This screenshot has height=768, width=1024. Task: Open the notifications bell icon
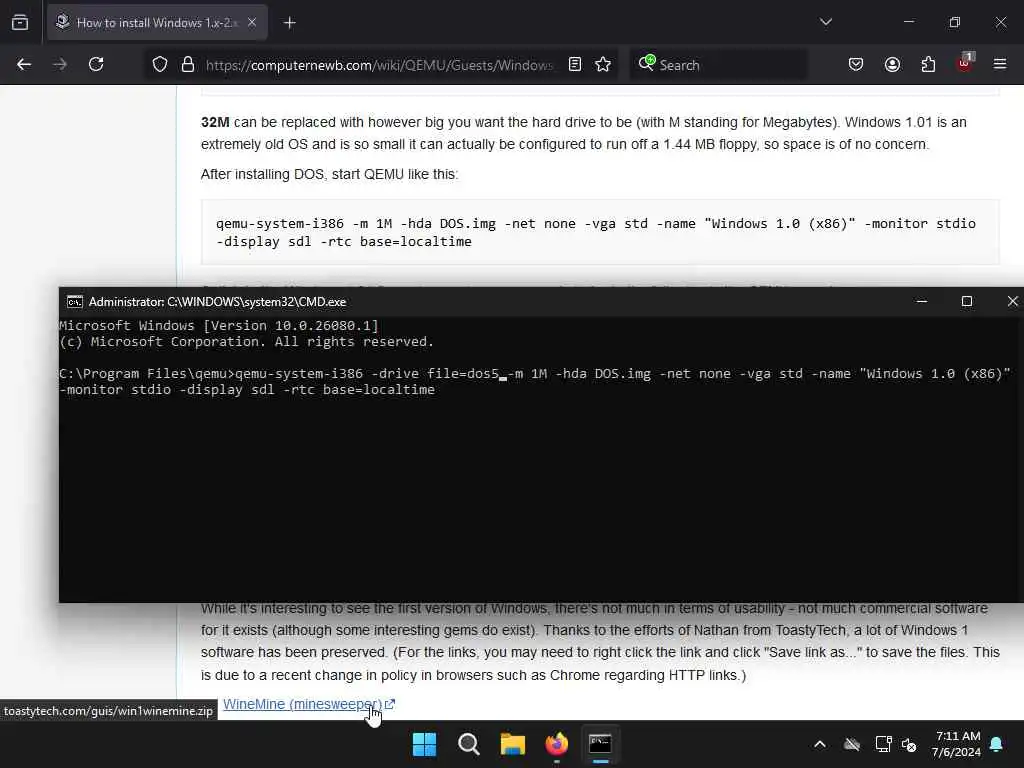point(997,744)
